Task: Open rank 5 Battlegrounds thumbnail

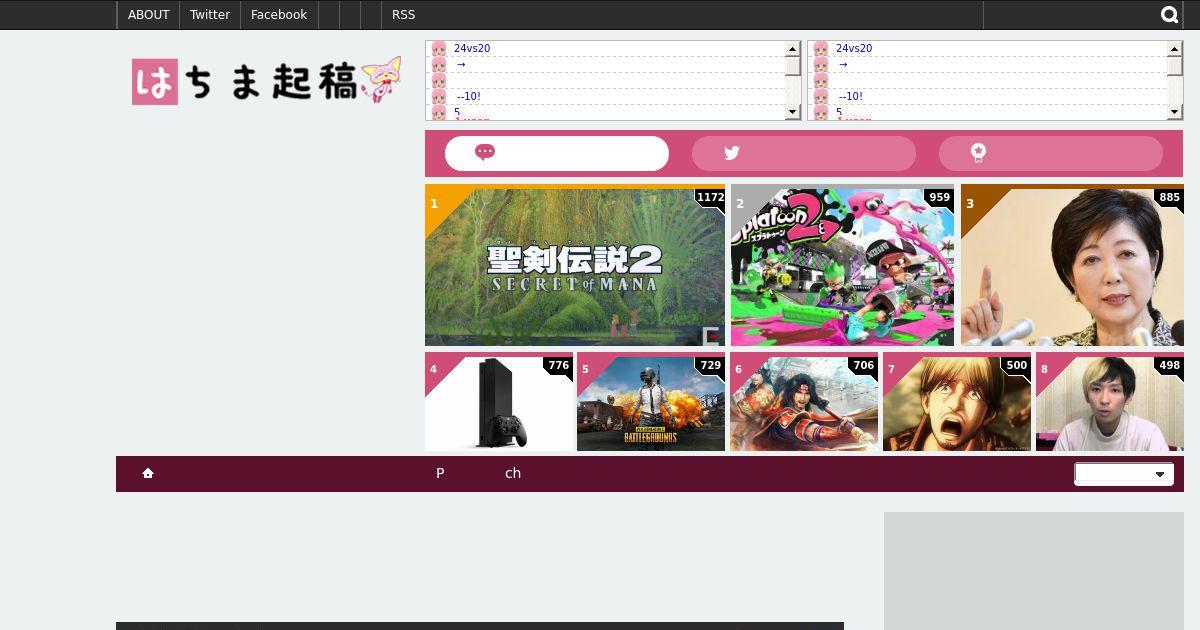Action: [651, 401]
